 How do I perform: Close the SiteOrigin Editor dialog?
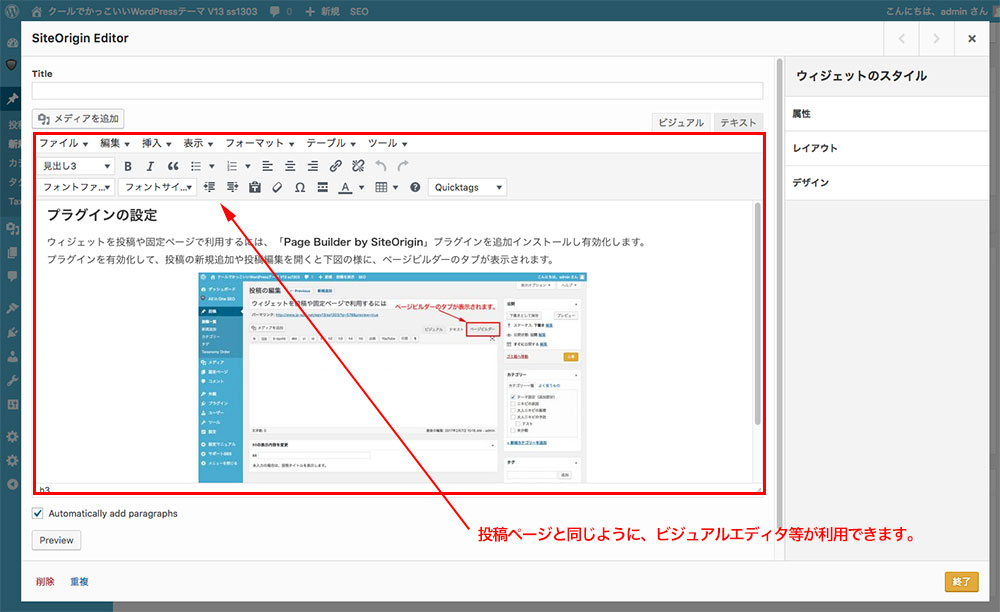coord(971,39)
